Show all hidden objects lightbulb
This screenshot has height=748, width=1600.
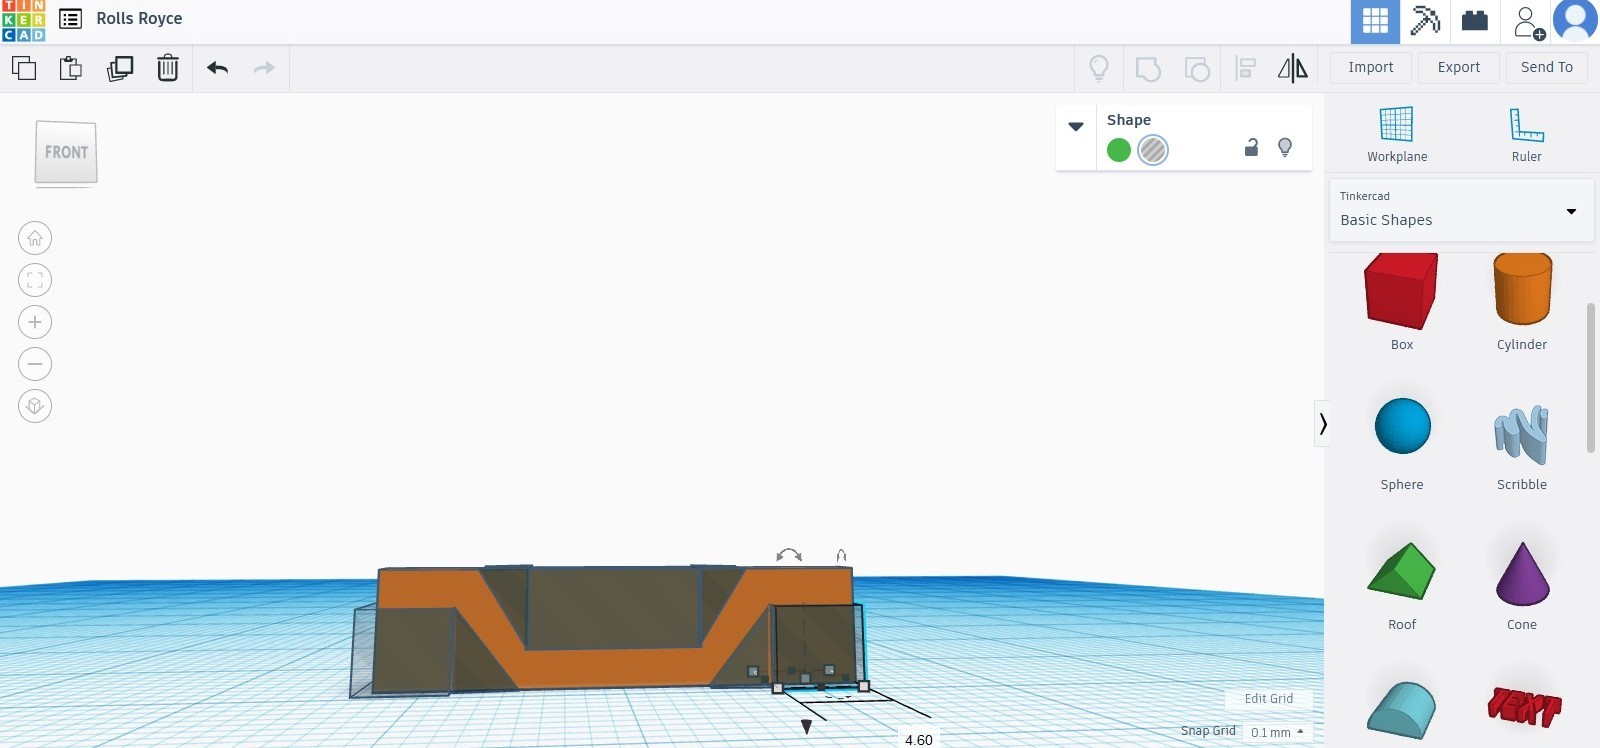[x=1099, y=68]
